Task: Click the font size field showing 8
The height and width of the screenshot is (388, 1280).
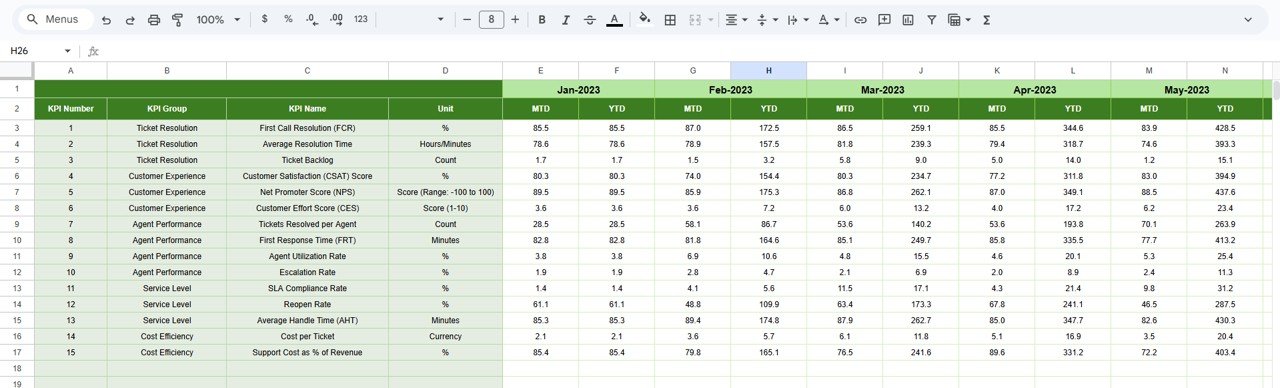Action: click(x=491, y=19)
